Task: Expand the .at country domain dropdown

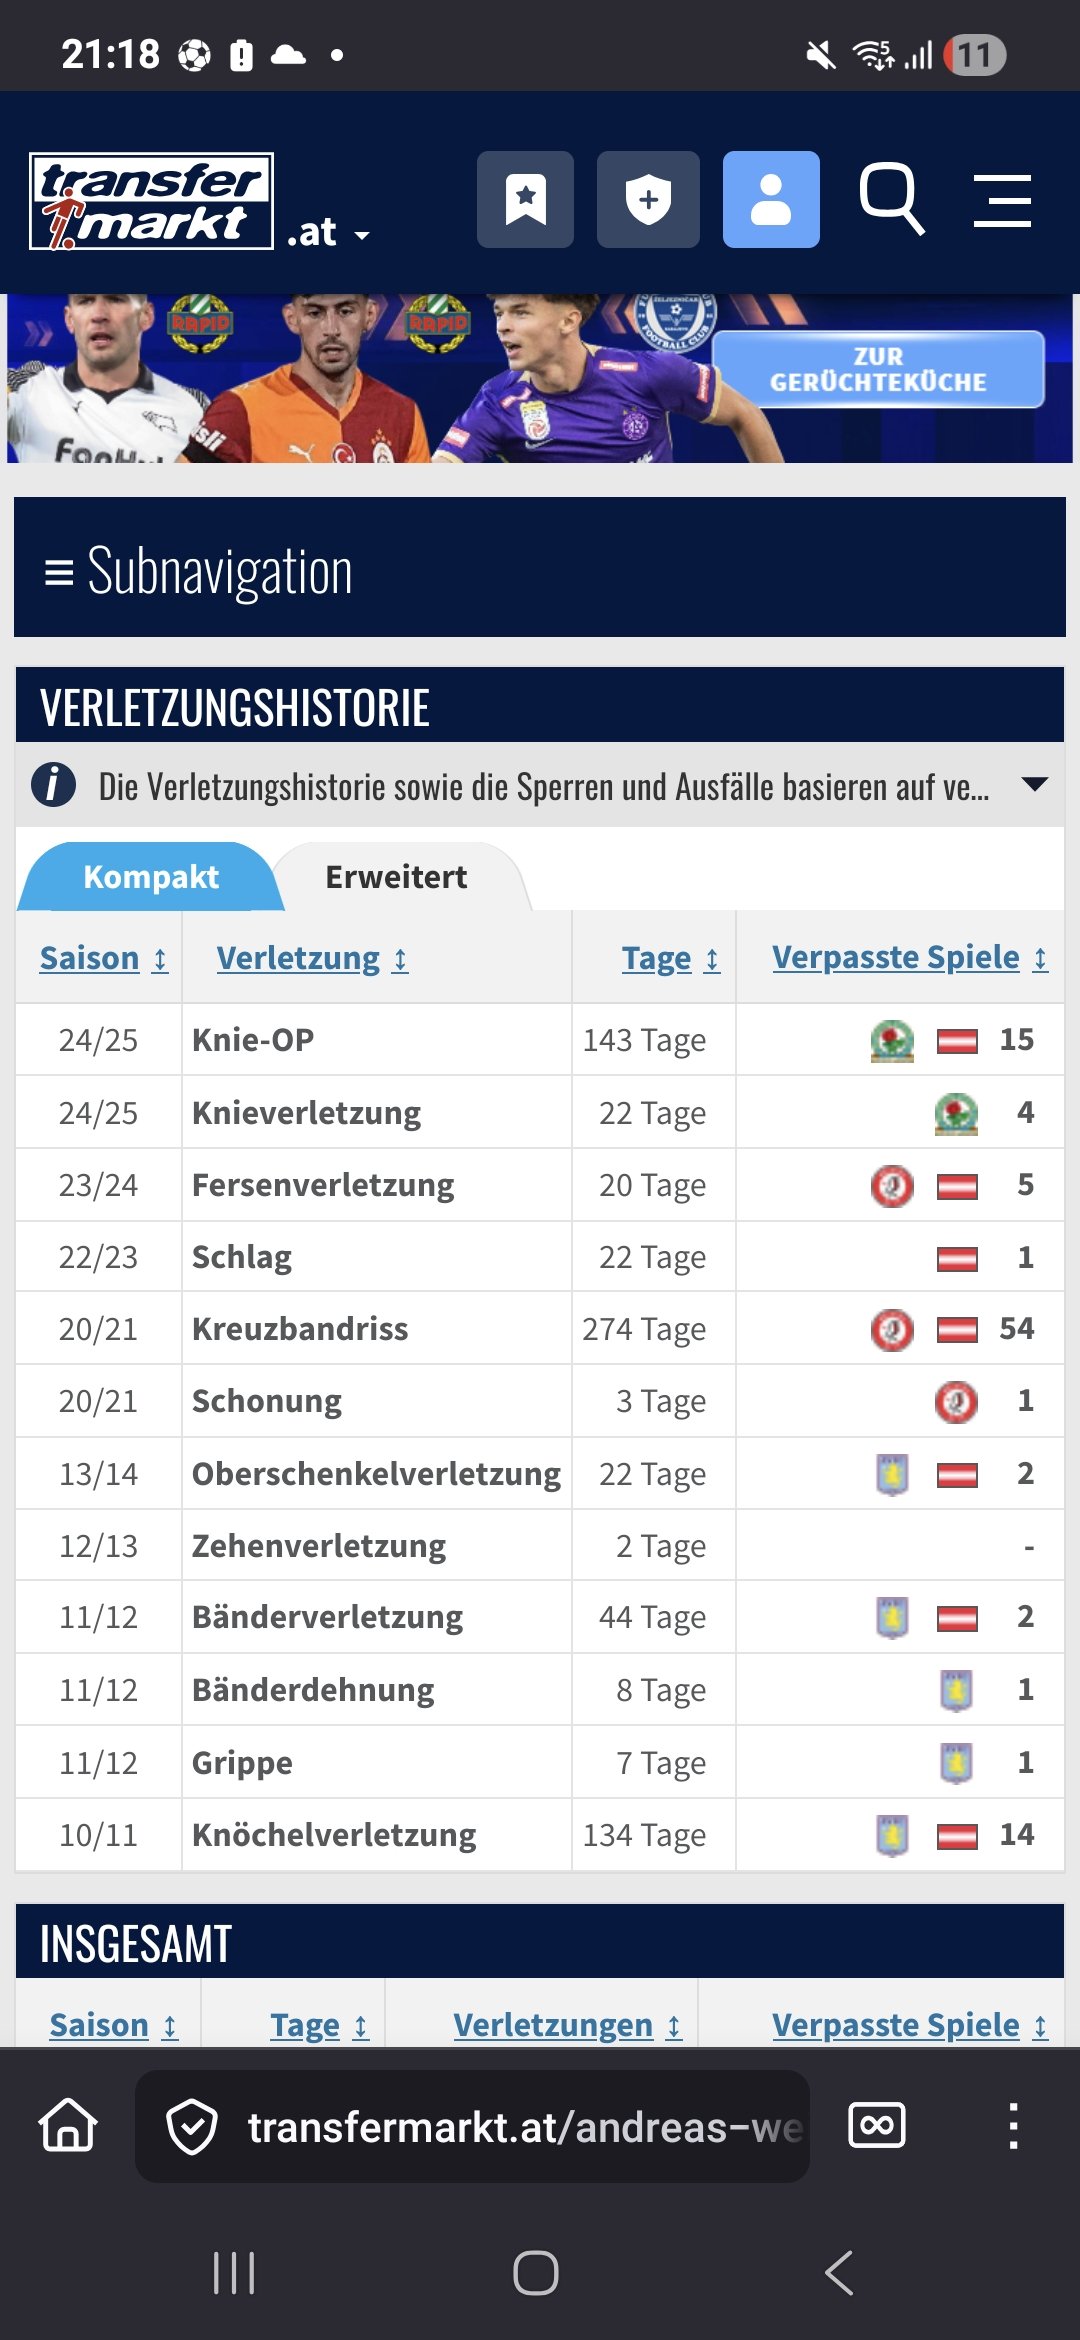Action: (328, 234)
